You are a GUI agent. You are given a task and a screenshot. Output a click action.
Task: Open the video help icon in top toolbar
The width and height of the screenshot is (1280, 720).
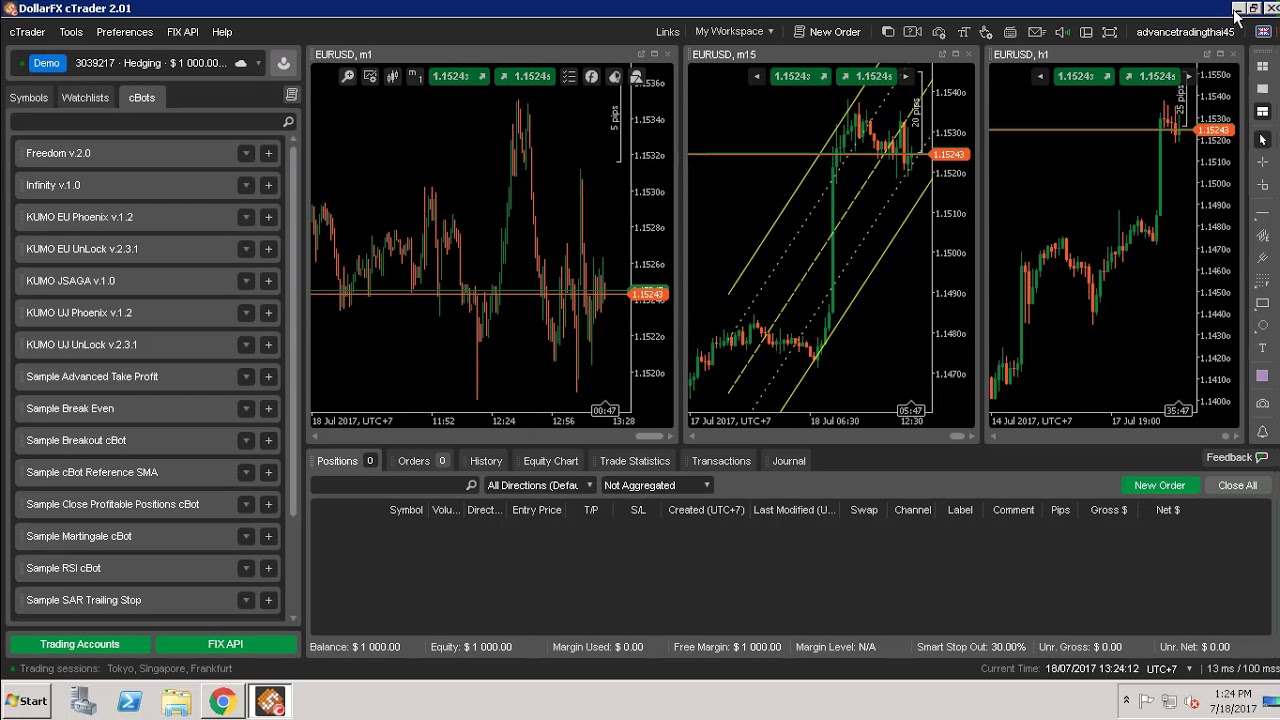tap(913, 32)
